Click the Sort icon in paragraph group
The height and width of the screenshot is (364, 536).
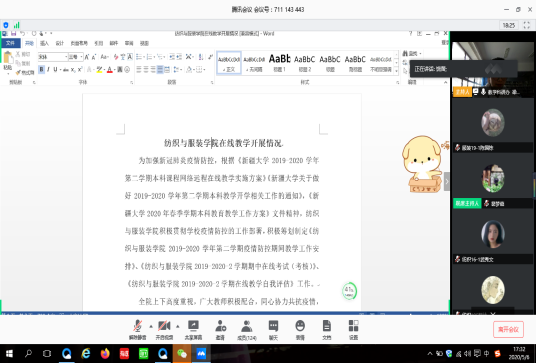click(201, 57)
